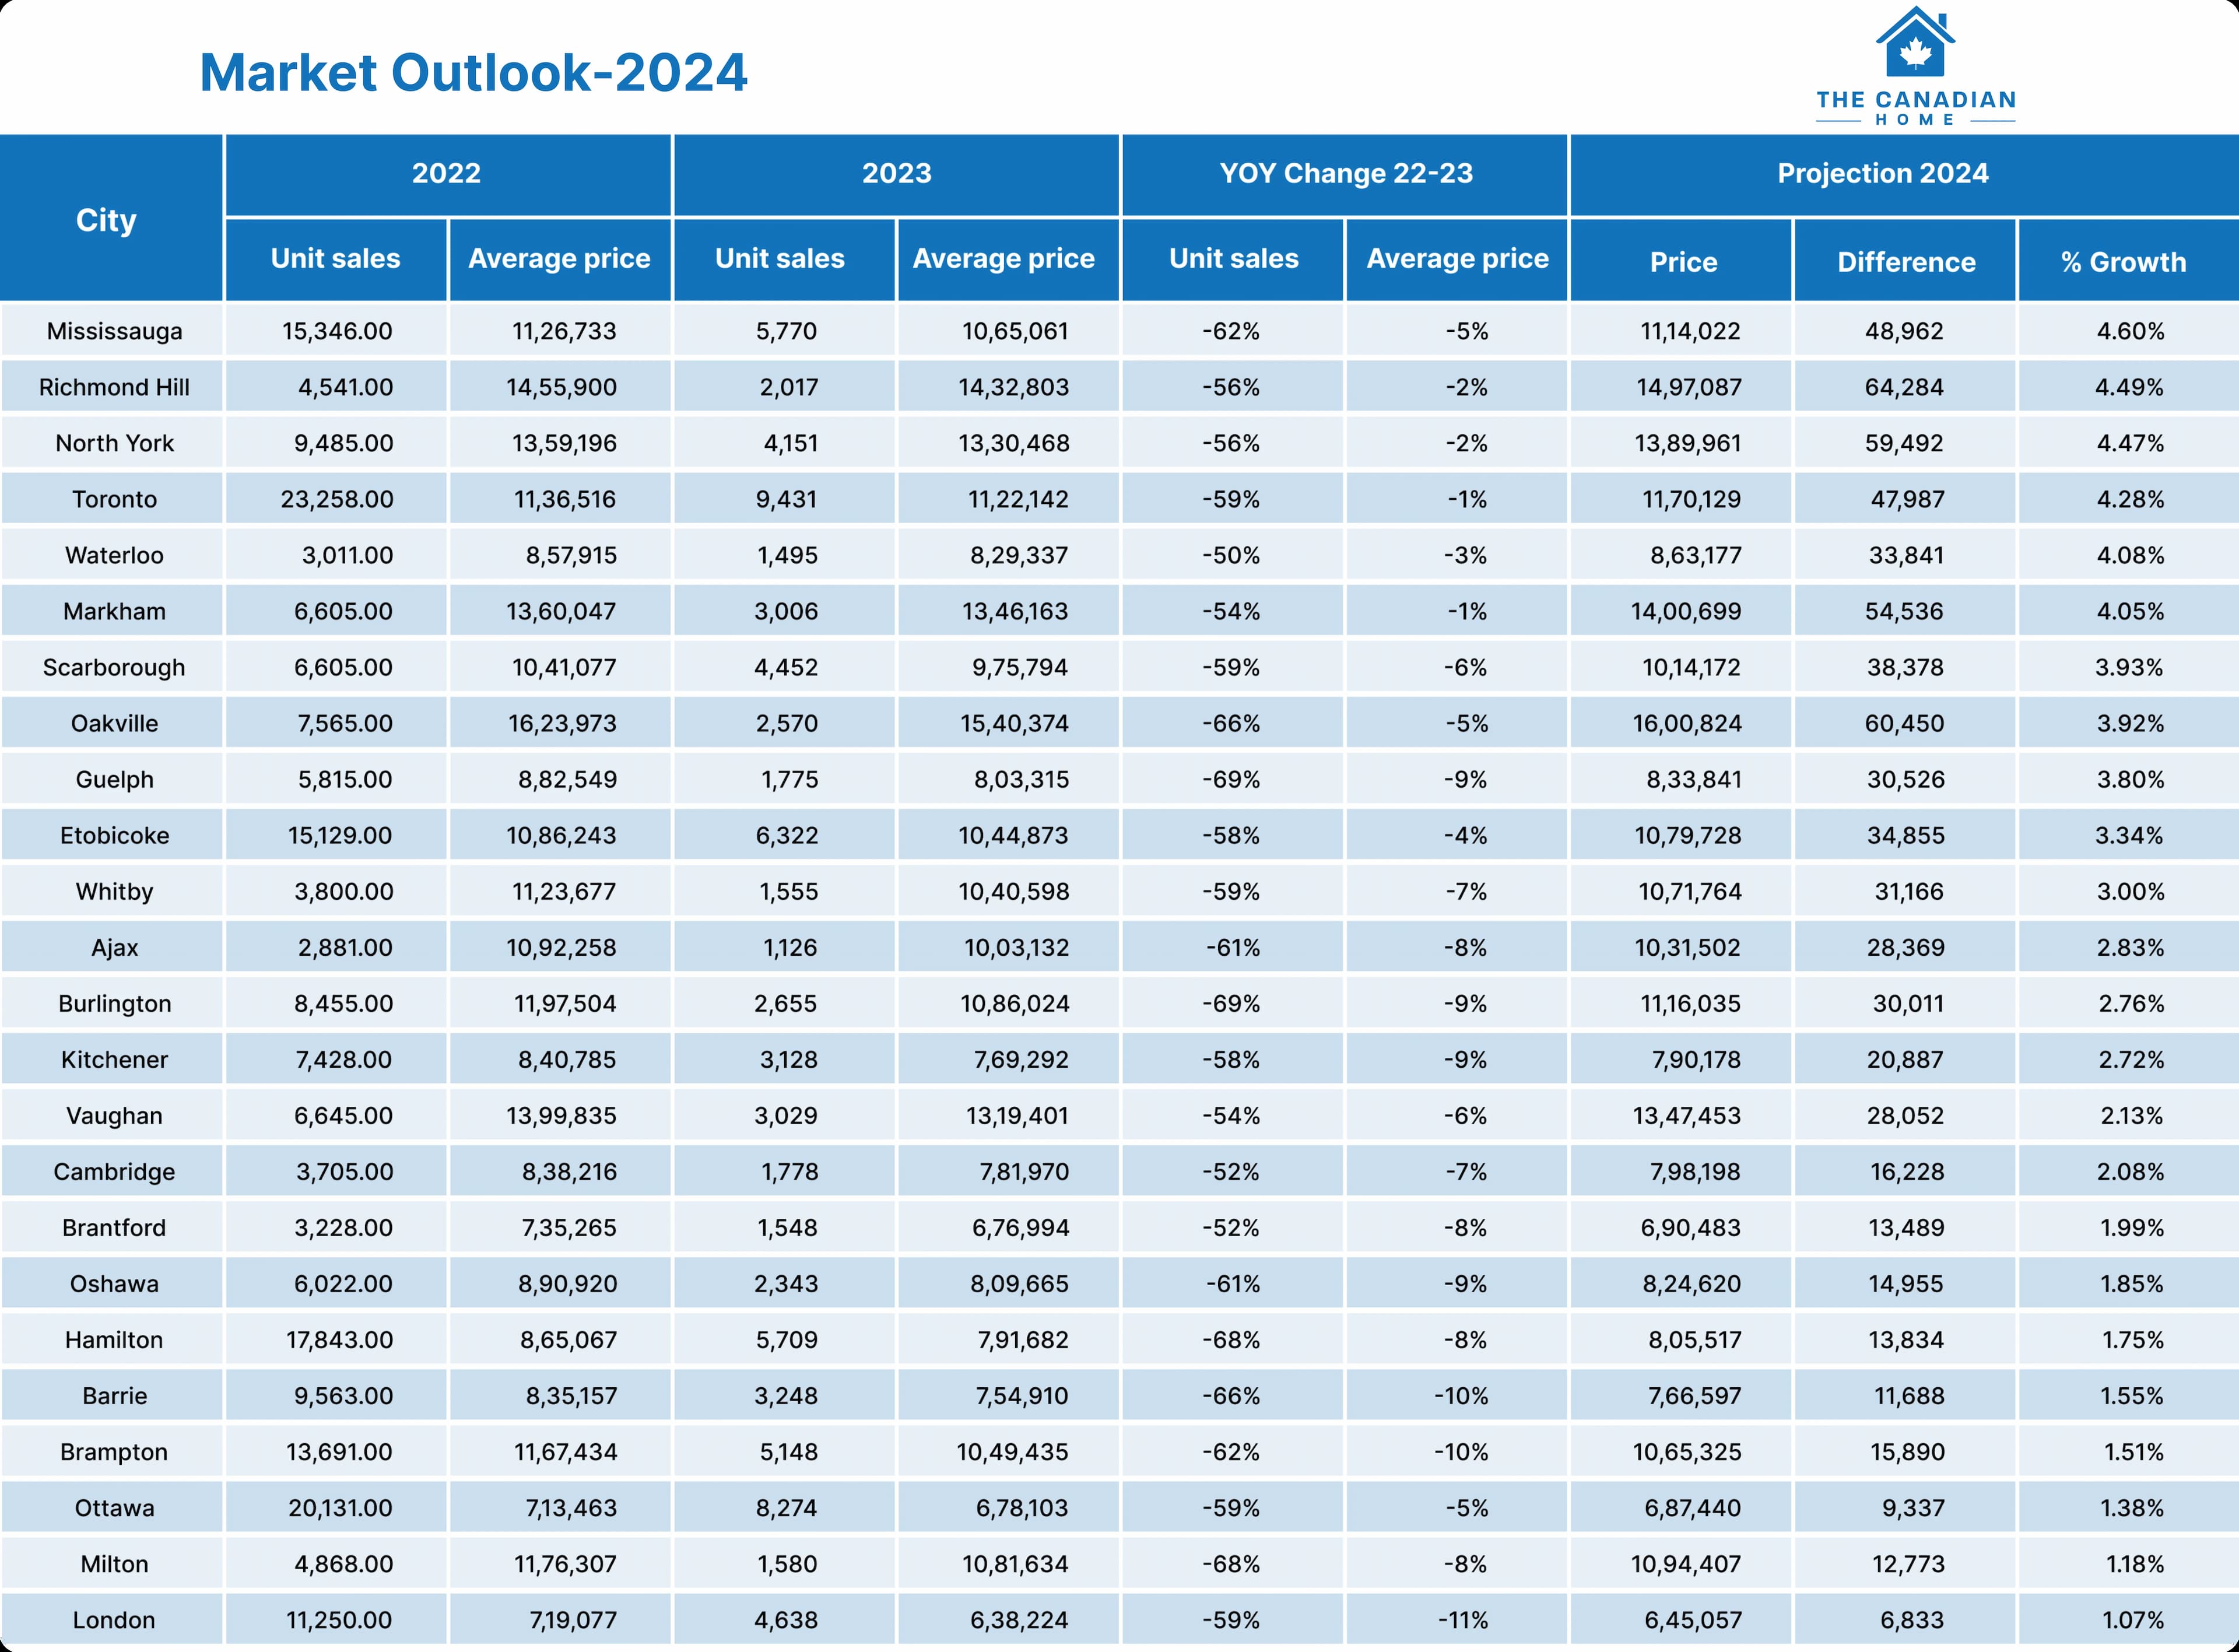Click Guelph's 1,775 unit sales
Viewport: 2239px width, 1652px height.
[x=790, y=779]
